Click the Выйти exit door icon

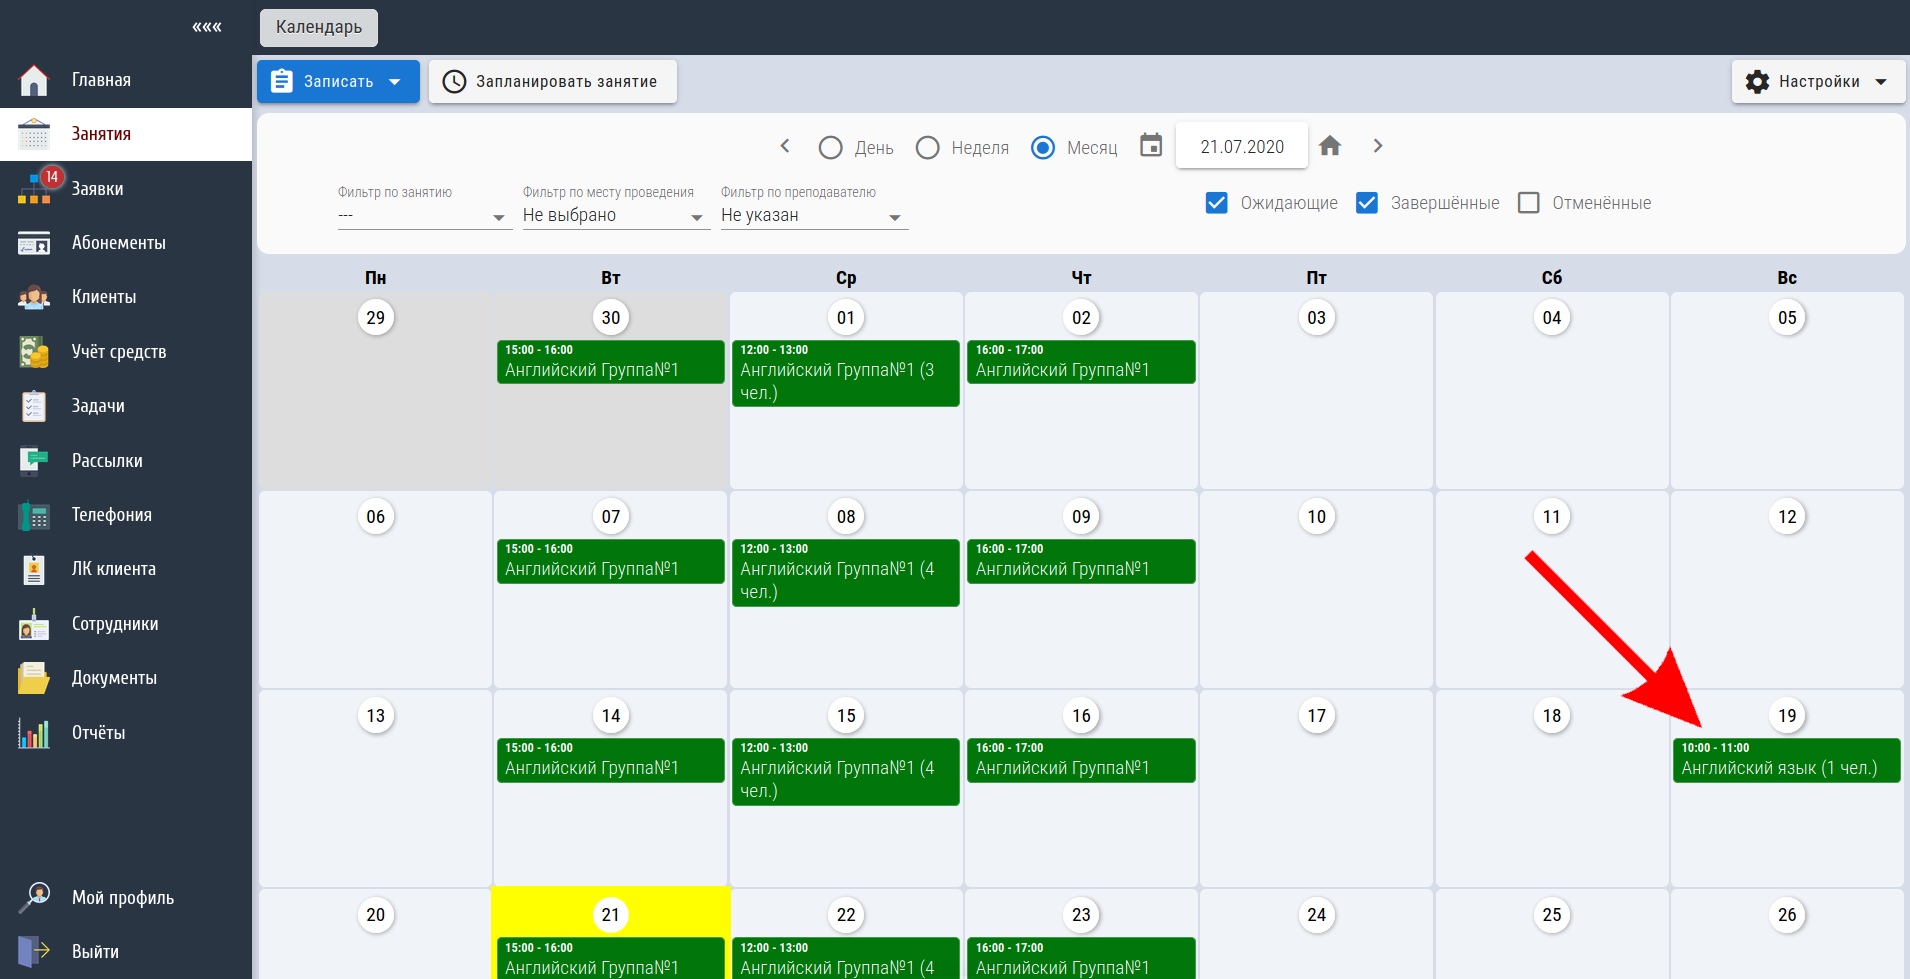click(x=34, y=951)
